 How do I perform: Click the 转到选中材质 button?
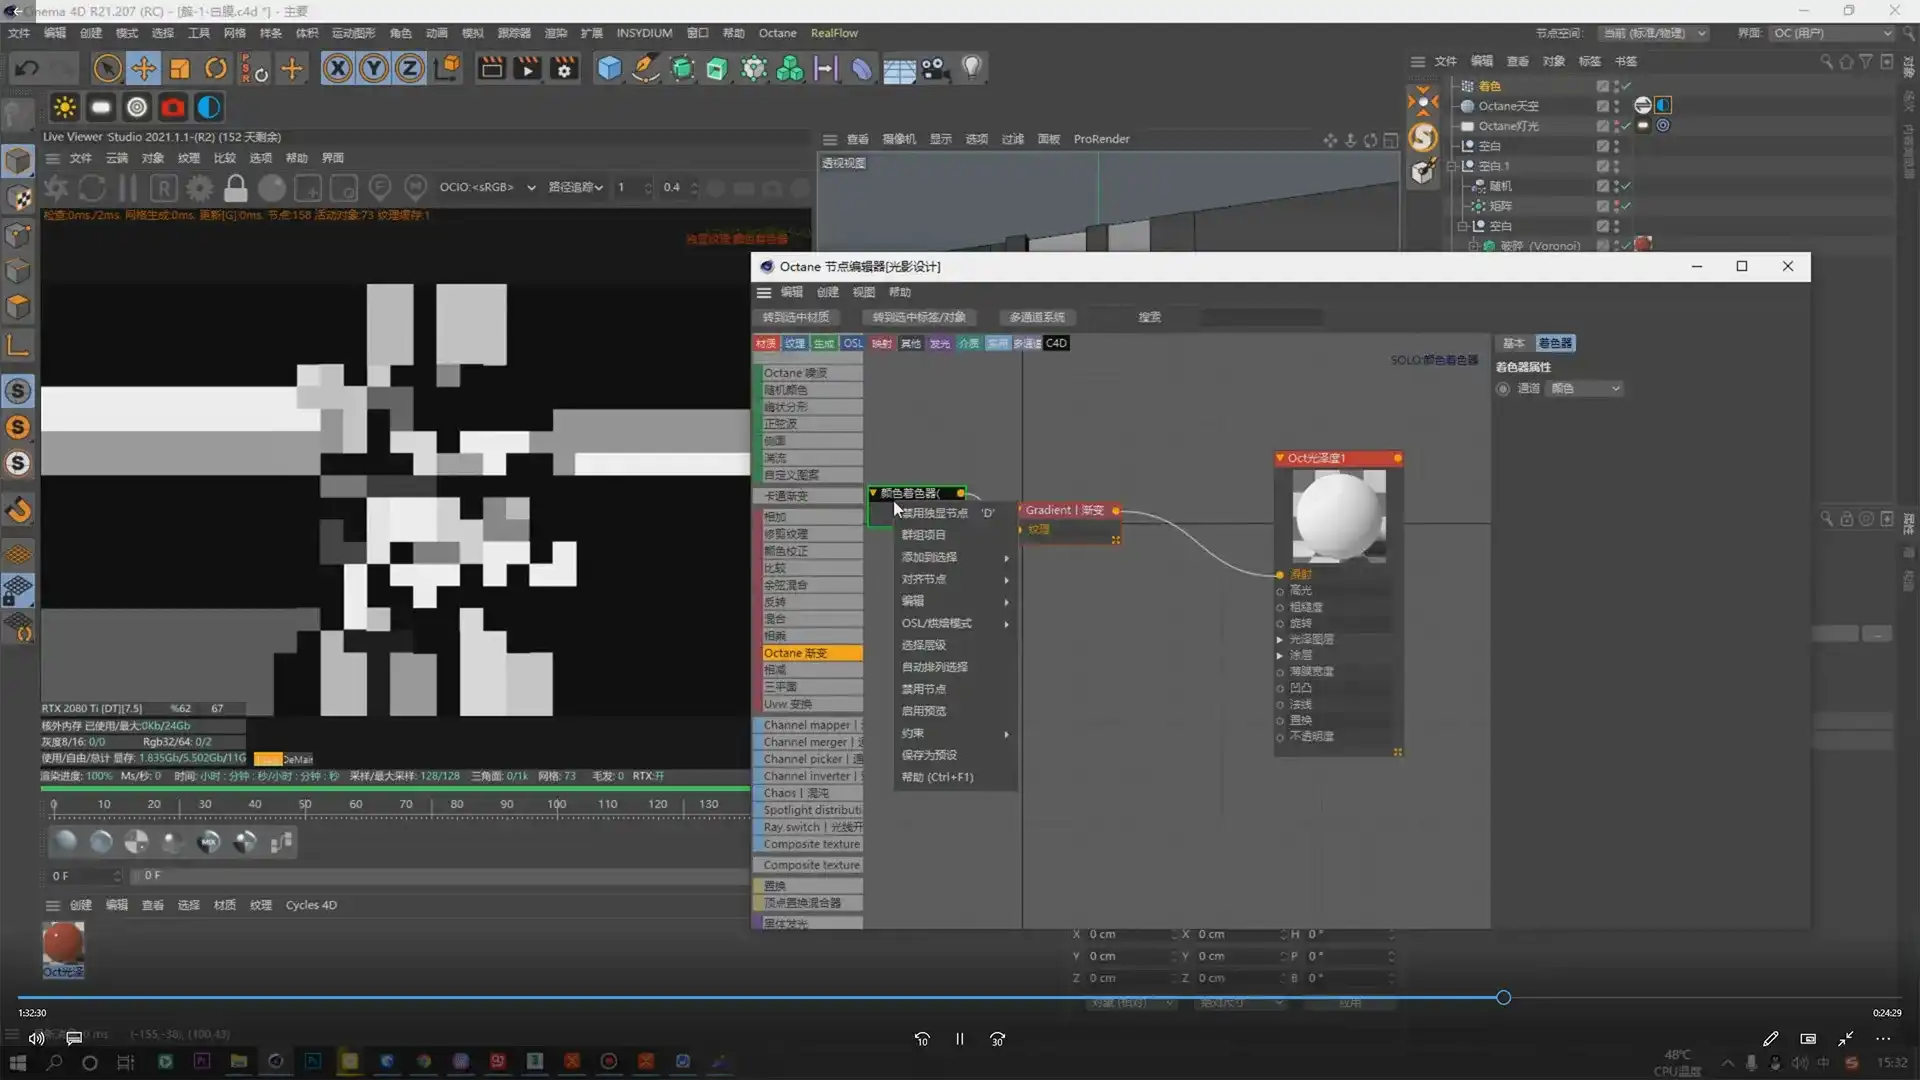click(x=796, y=317)
